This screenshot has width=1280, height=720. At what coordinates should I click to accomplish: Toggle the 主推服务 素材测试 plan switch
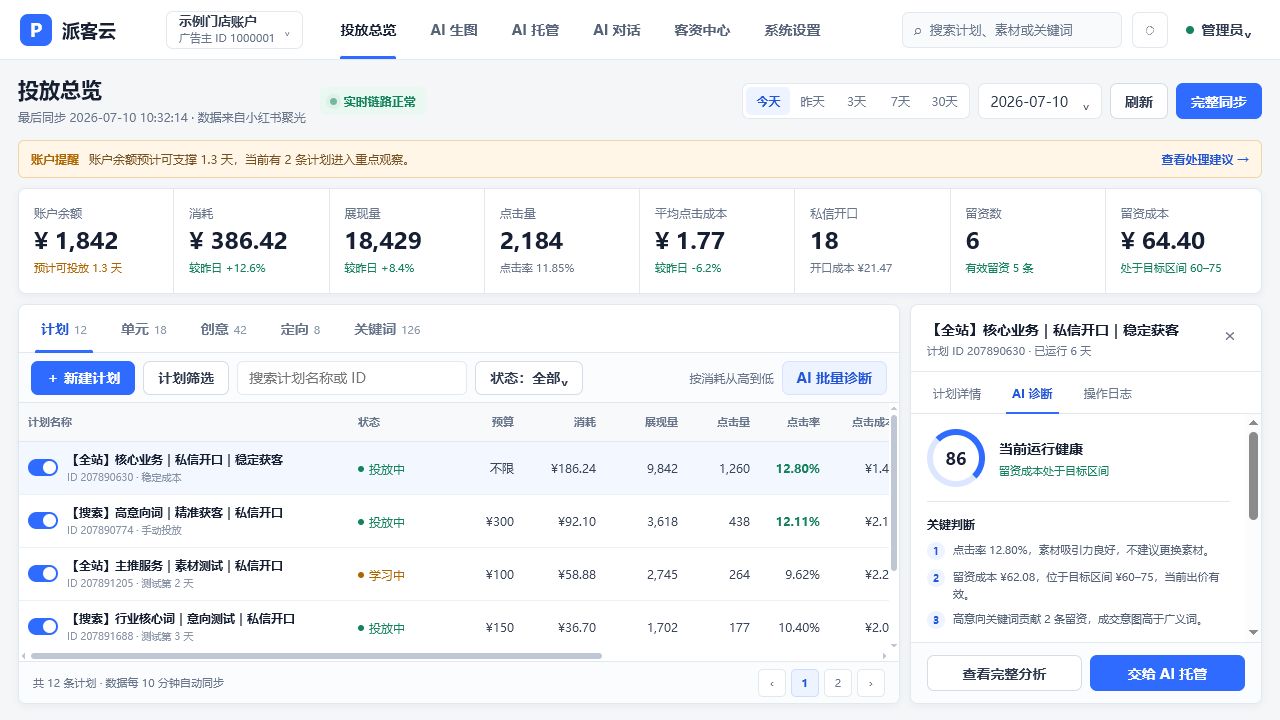[x=43, y=573]
